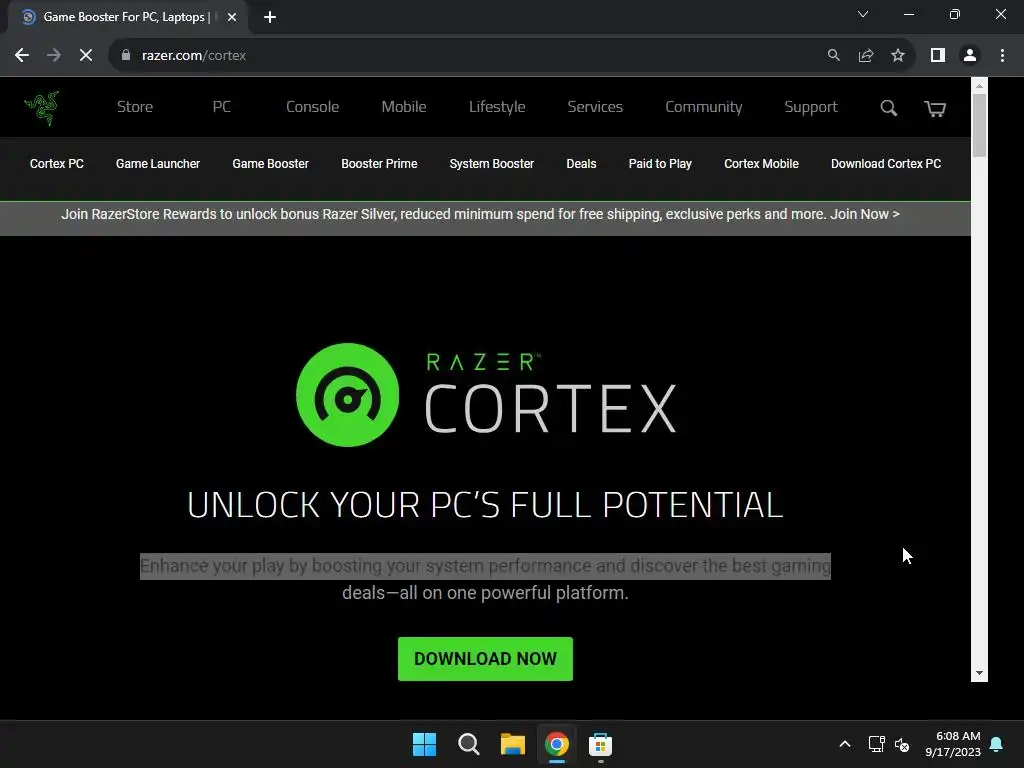This screenshot has height=768, width=1024.
Task: Open the Support menu
Action: [x=810, y=107]
